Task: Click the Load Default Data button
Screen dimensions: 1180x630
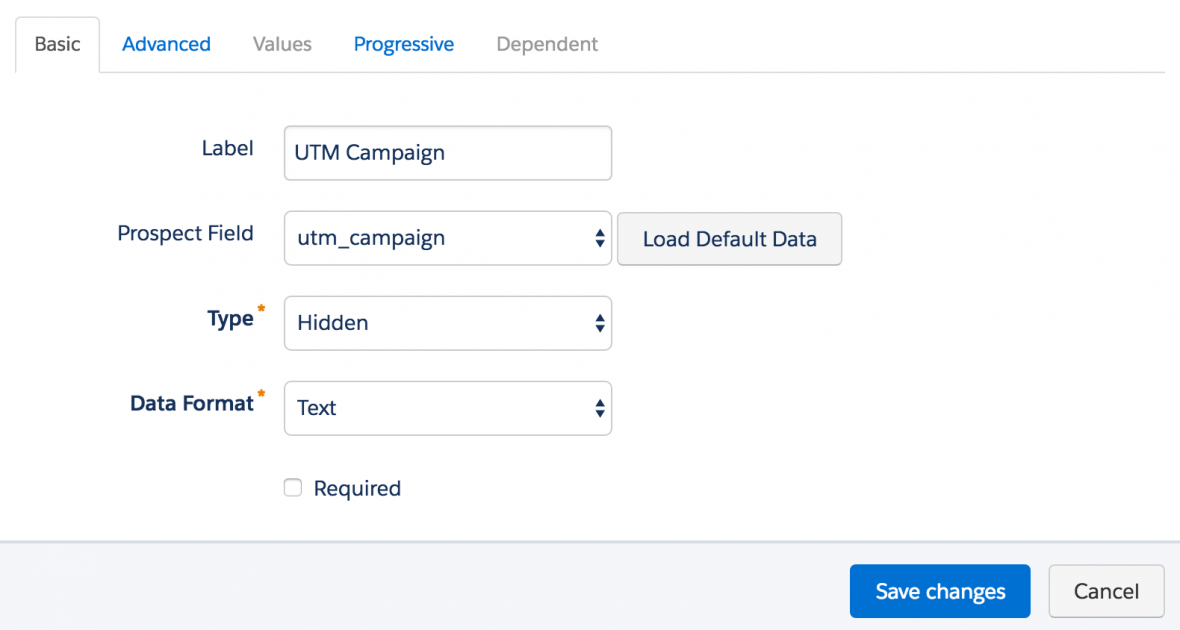Action: [x=729, y=239]
